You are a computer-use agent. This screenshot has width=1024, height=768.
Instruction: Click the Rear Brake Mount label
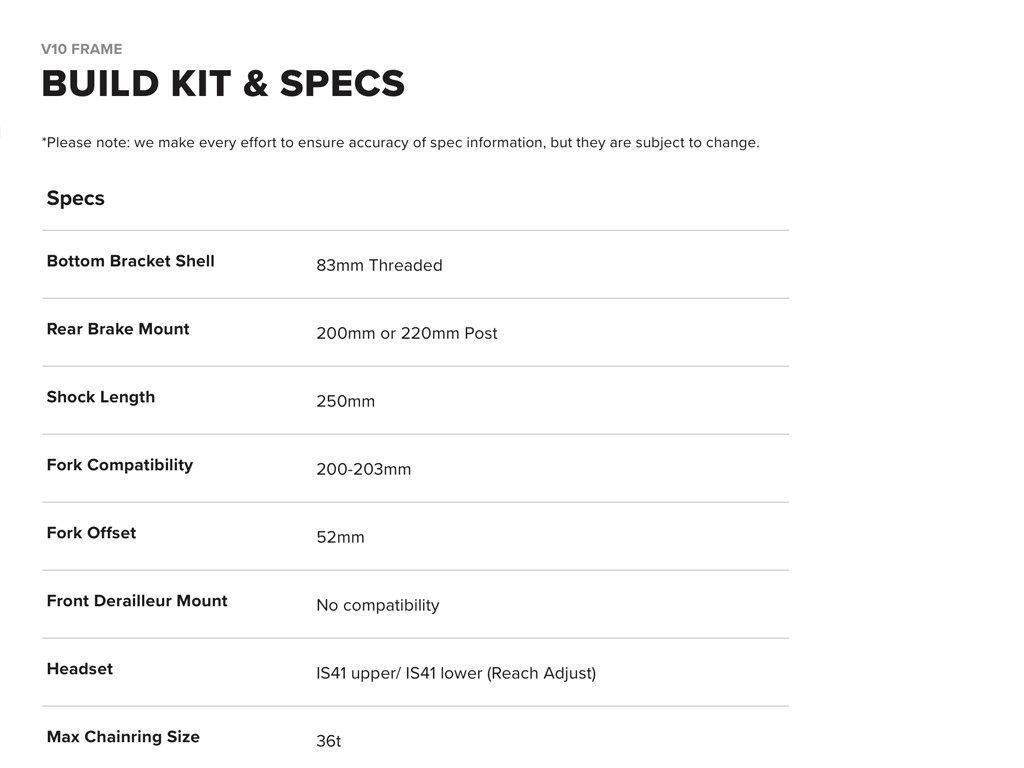click(x=118, y=329)
